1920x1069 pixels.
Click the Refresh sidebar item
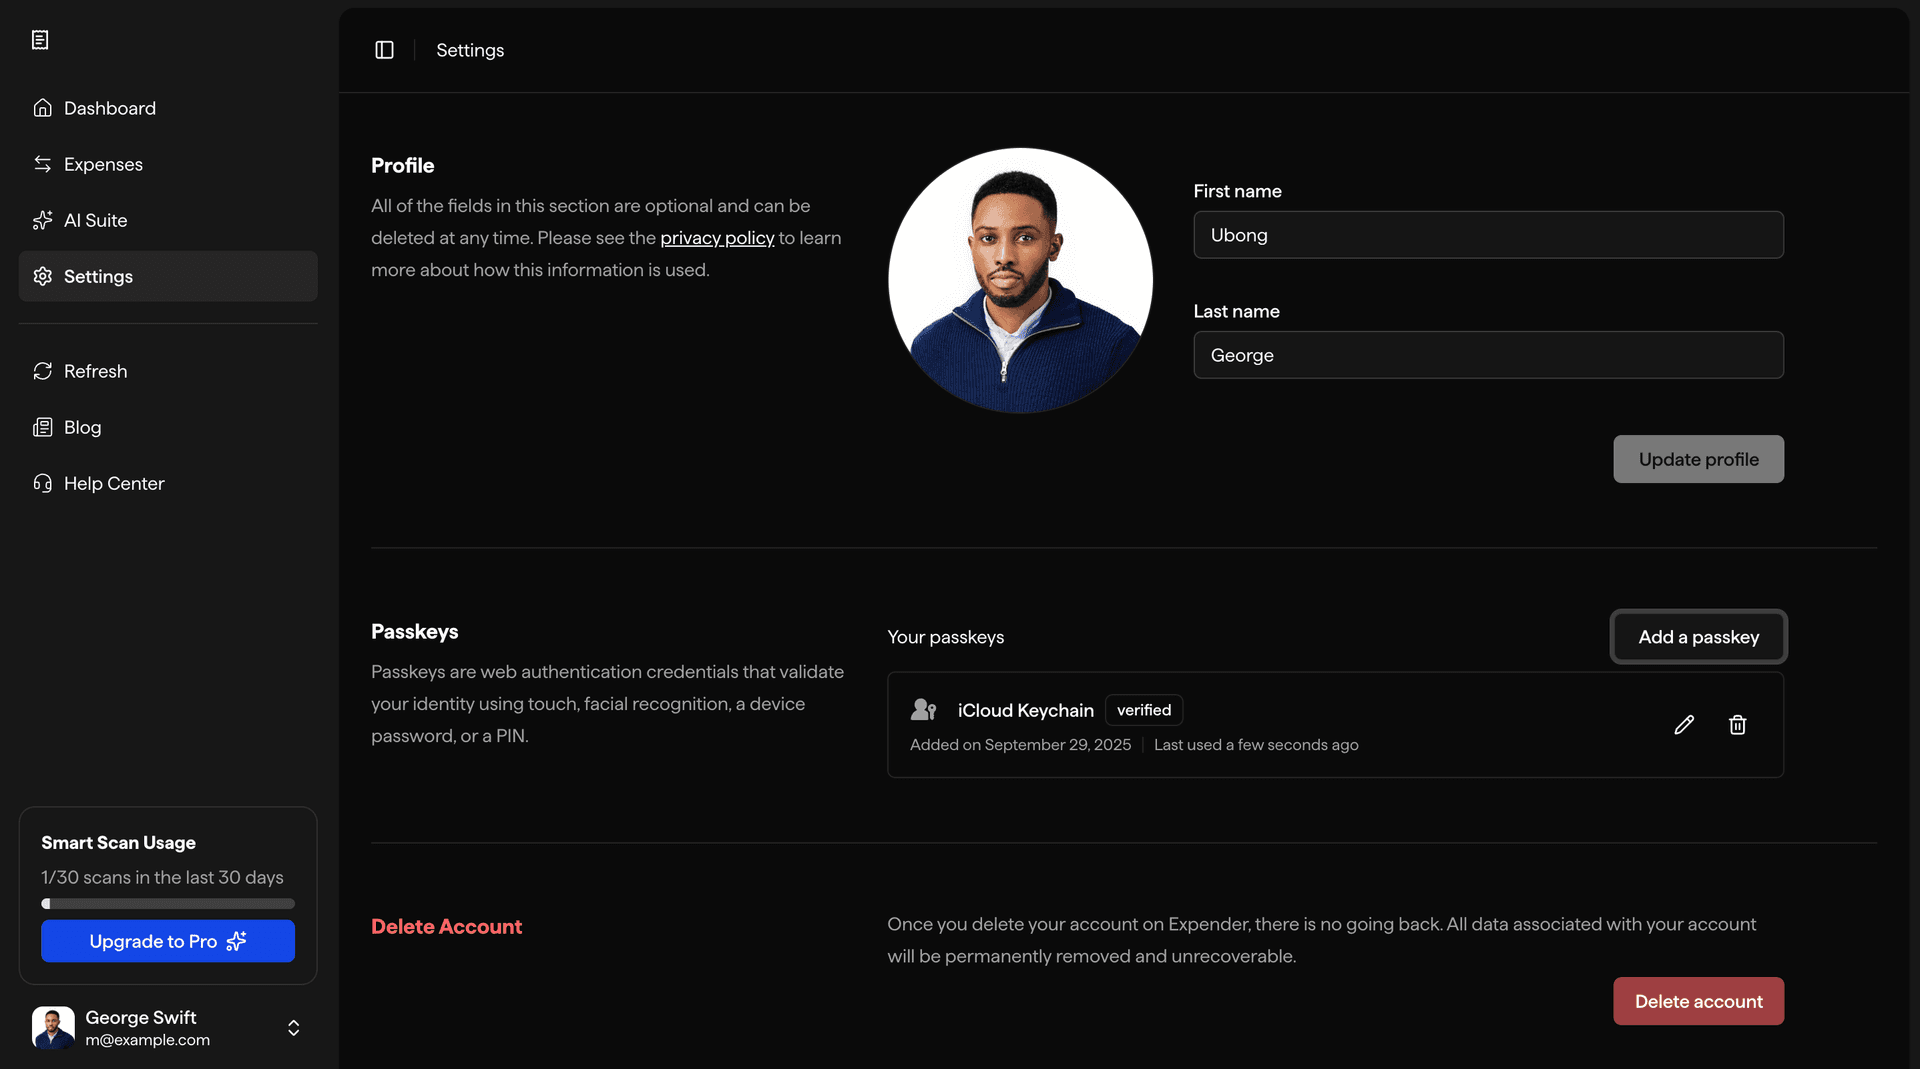click(95, 371)
